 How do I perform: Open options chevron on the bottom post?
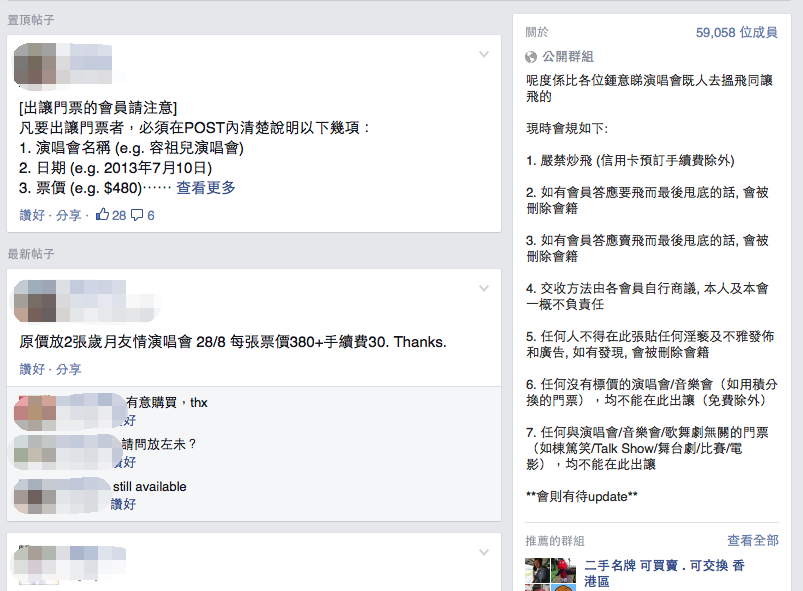tap(484, 552)
